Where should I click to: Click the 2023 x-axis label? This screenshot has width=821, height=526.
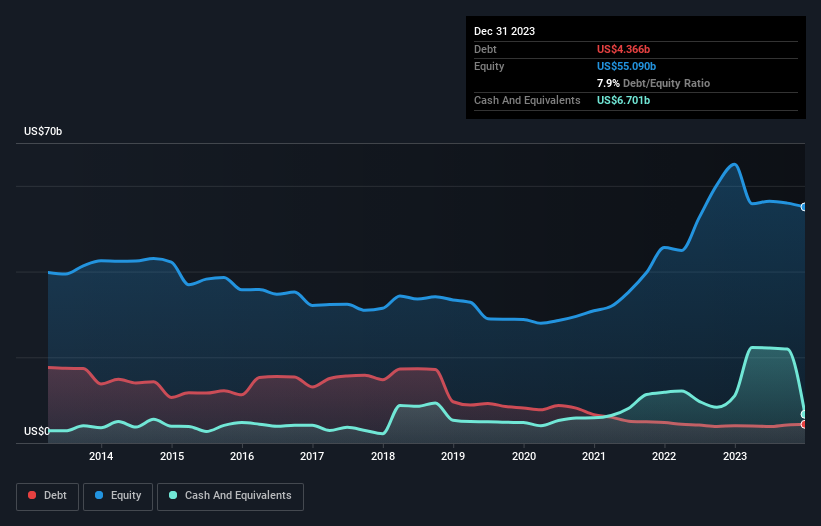735,456
